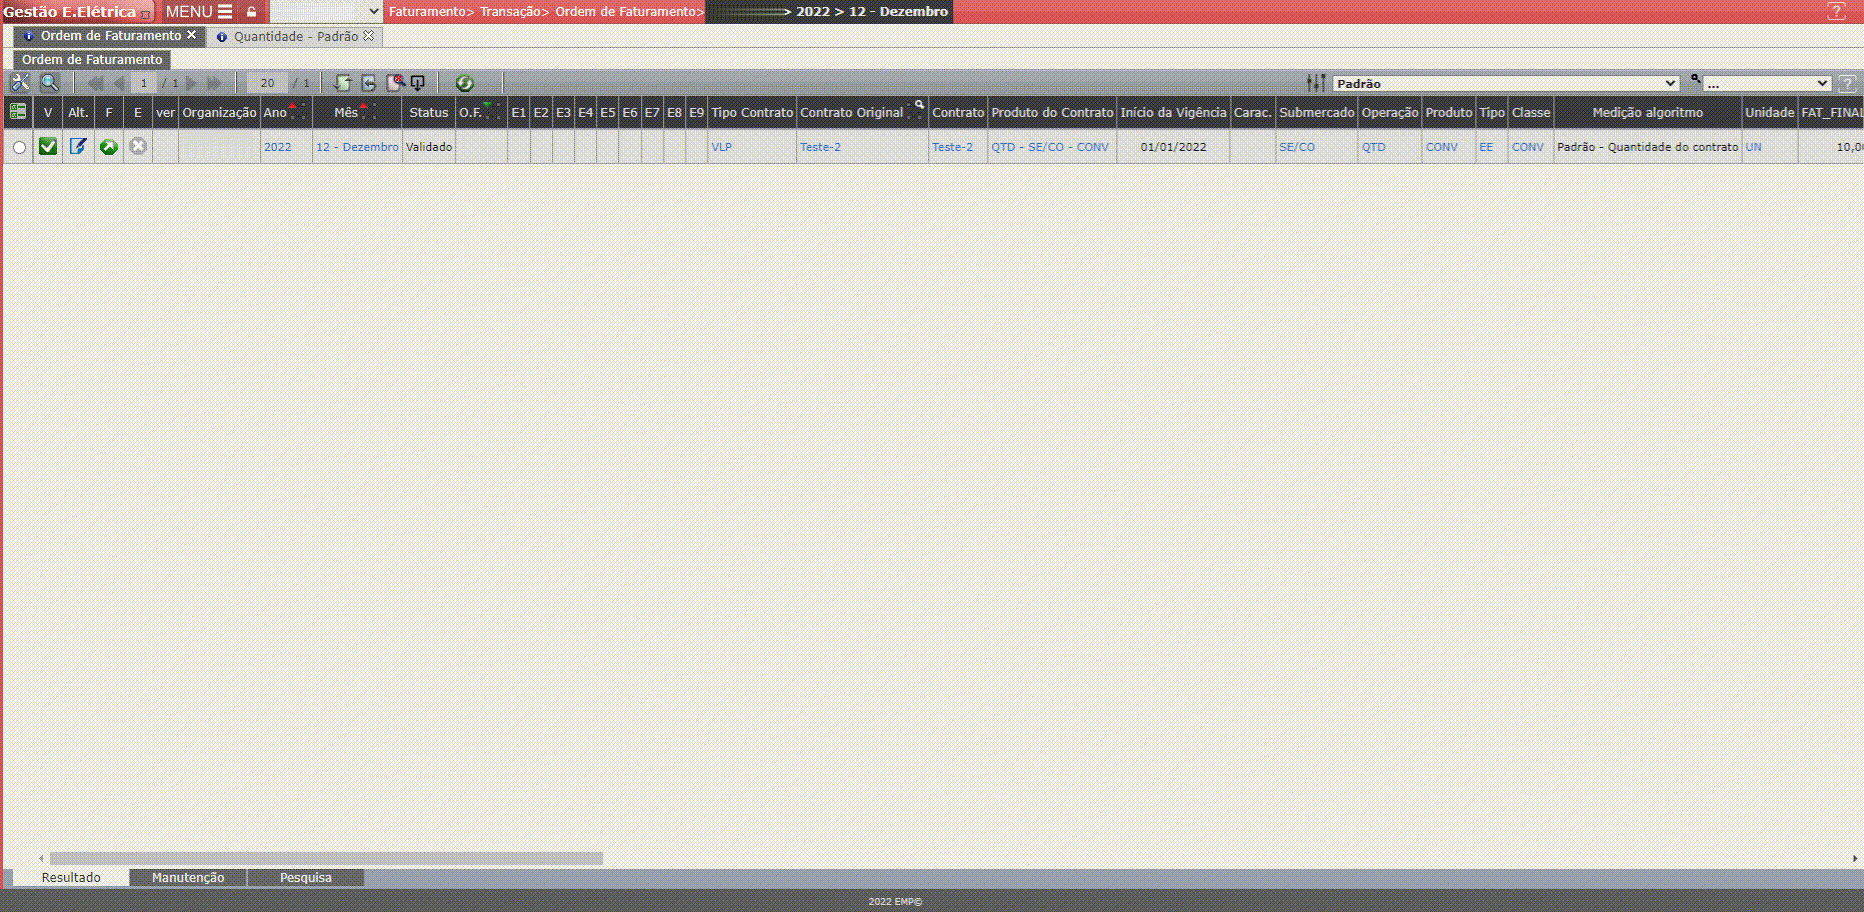Click the 12 - Dezembro month link

[357, 147]
